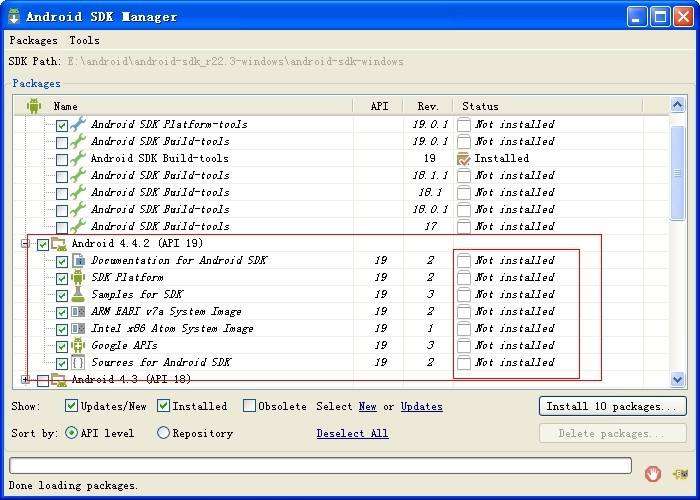The image size is (700, 500).
Task: Click the Android 4.3 folder icon
Action: click(59, 379)
